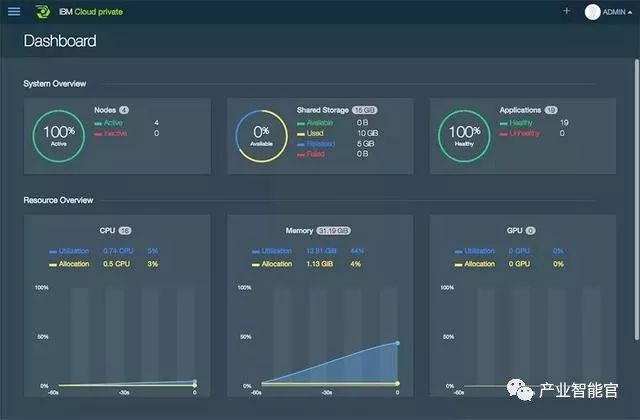Click the plus create resource icon
The width and height of the screenshot is (640, 420).
pyautogui.click(x=566, y=11)
